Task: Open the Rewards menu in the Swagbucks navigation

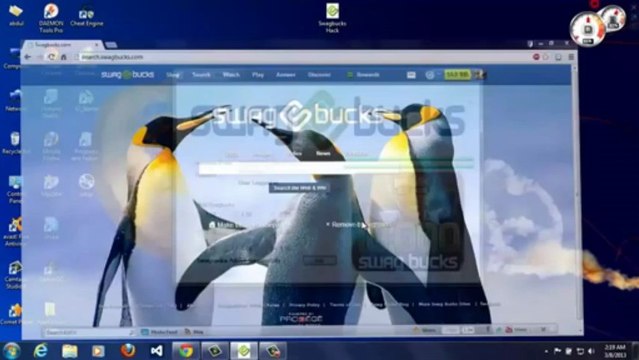Action: 364,75
